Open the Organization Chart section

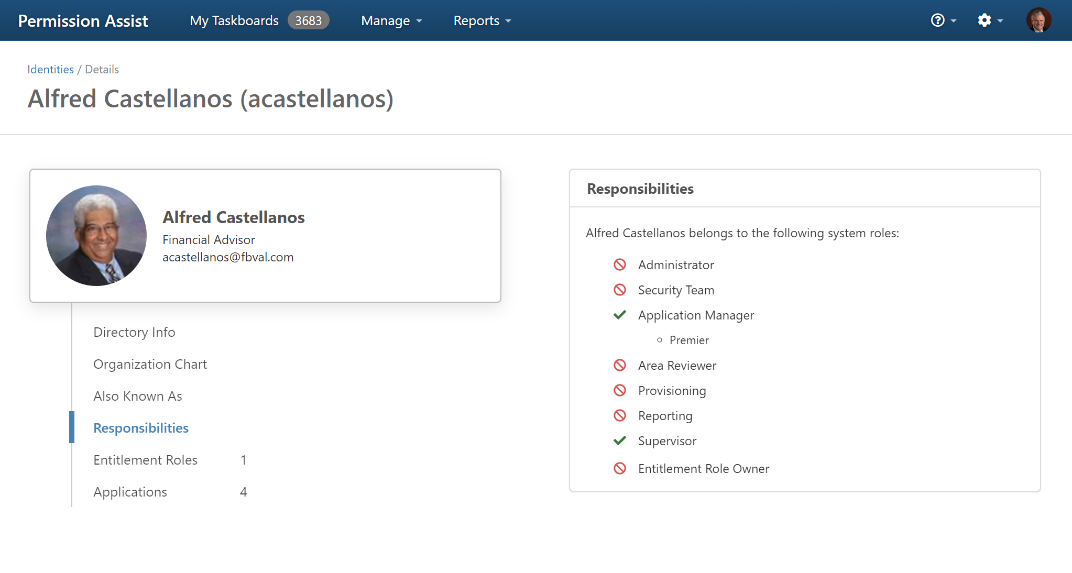pos(150,364)
